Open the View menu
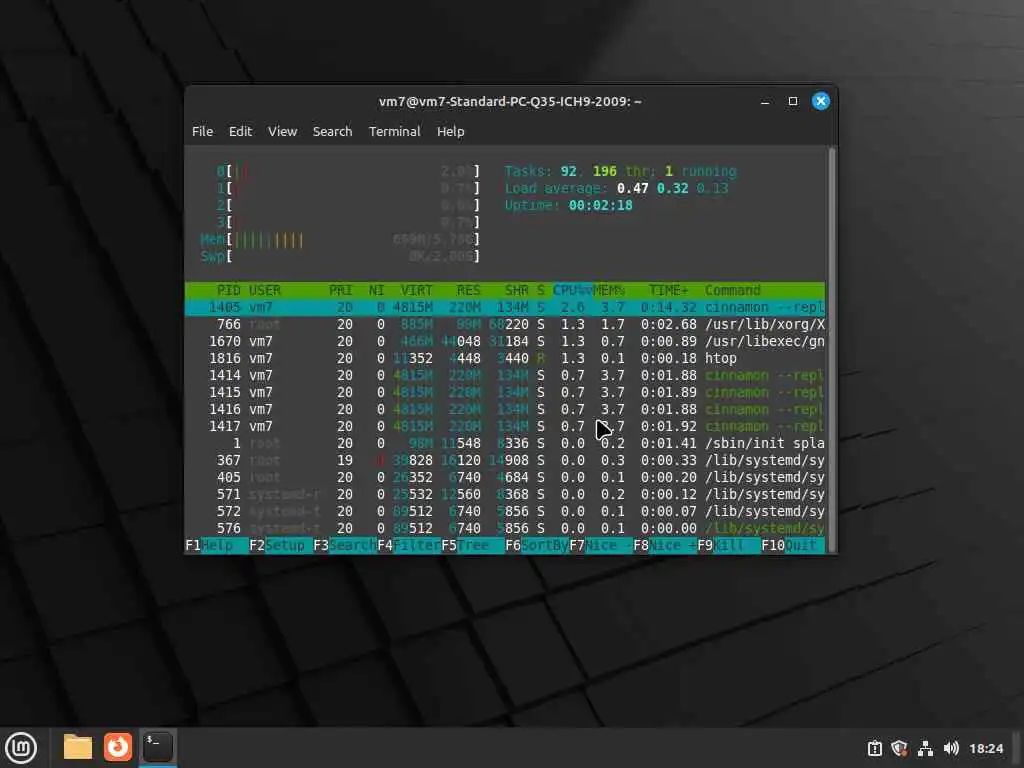The width and height of the screenshot is (1024, 768). tap(282, 131)
